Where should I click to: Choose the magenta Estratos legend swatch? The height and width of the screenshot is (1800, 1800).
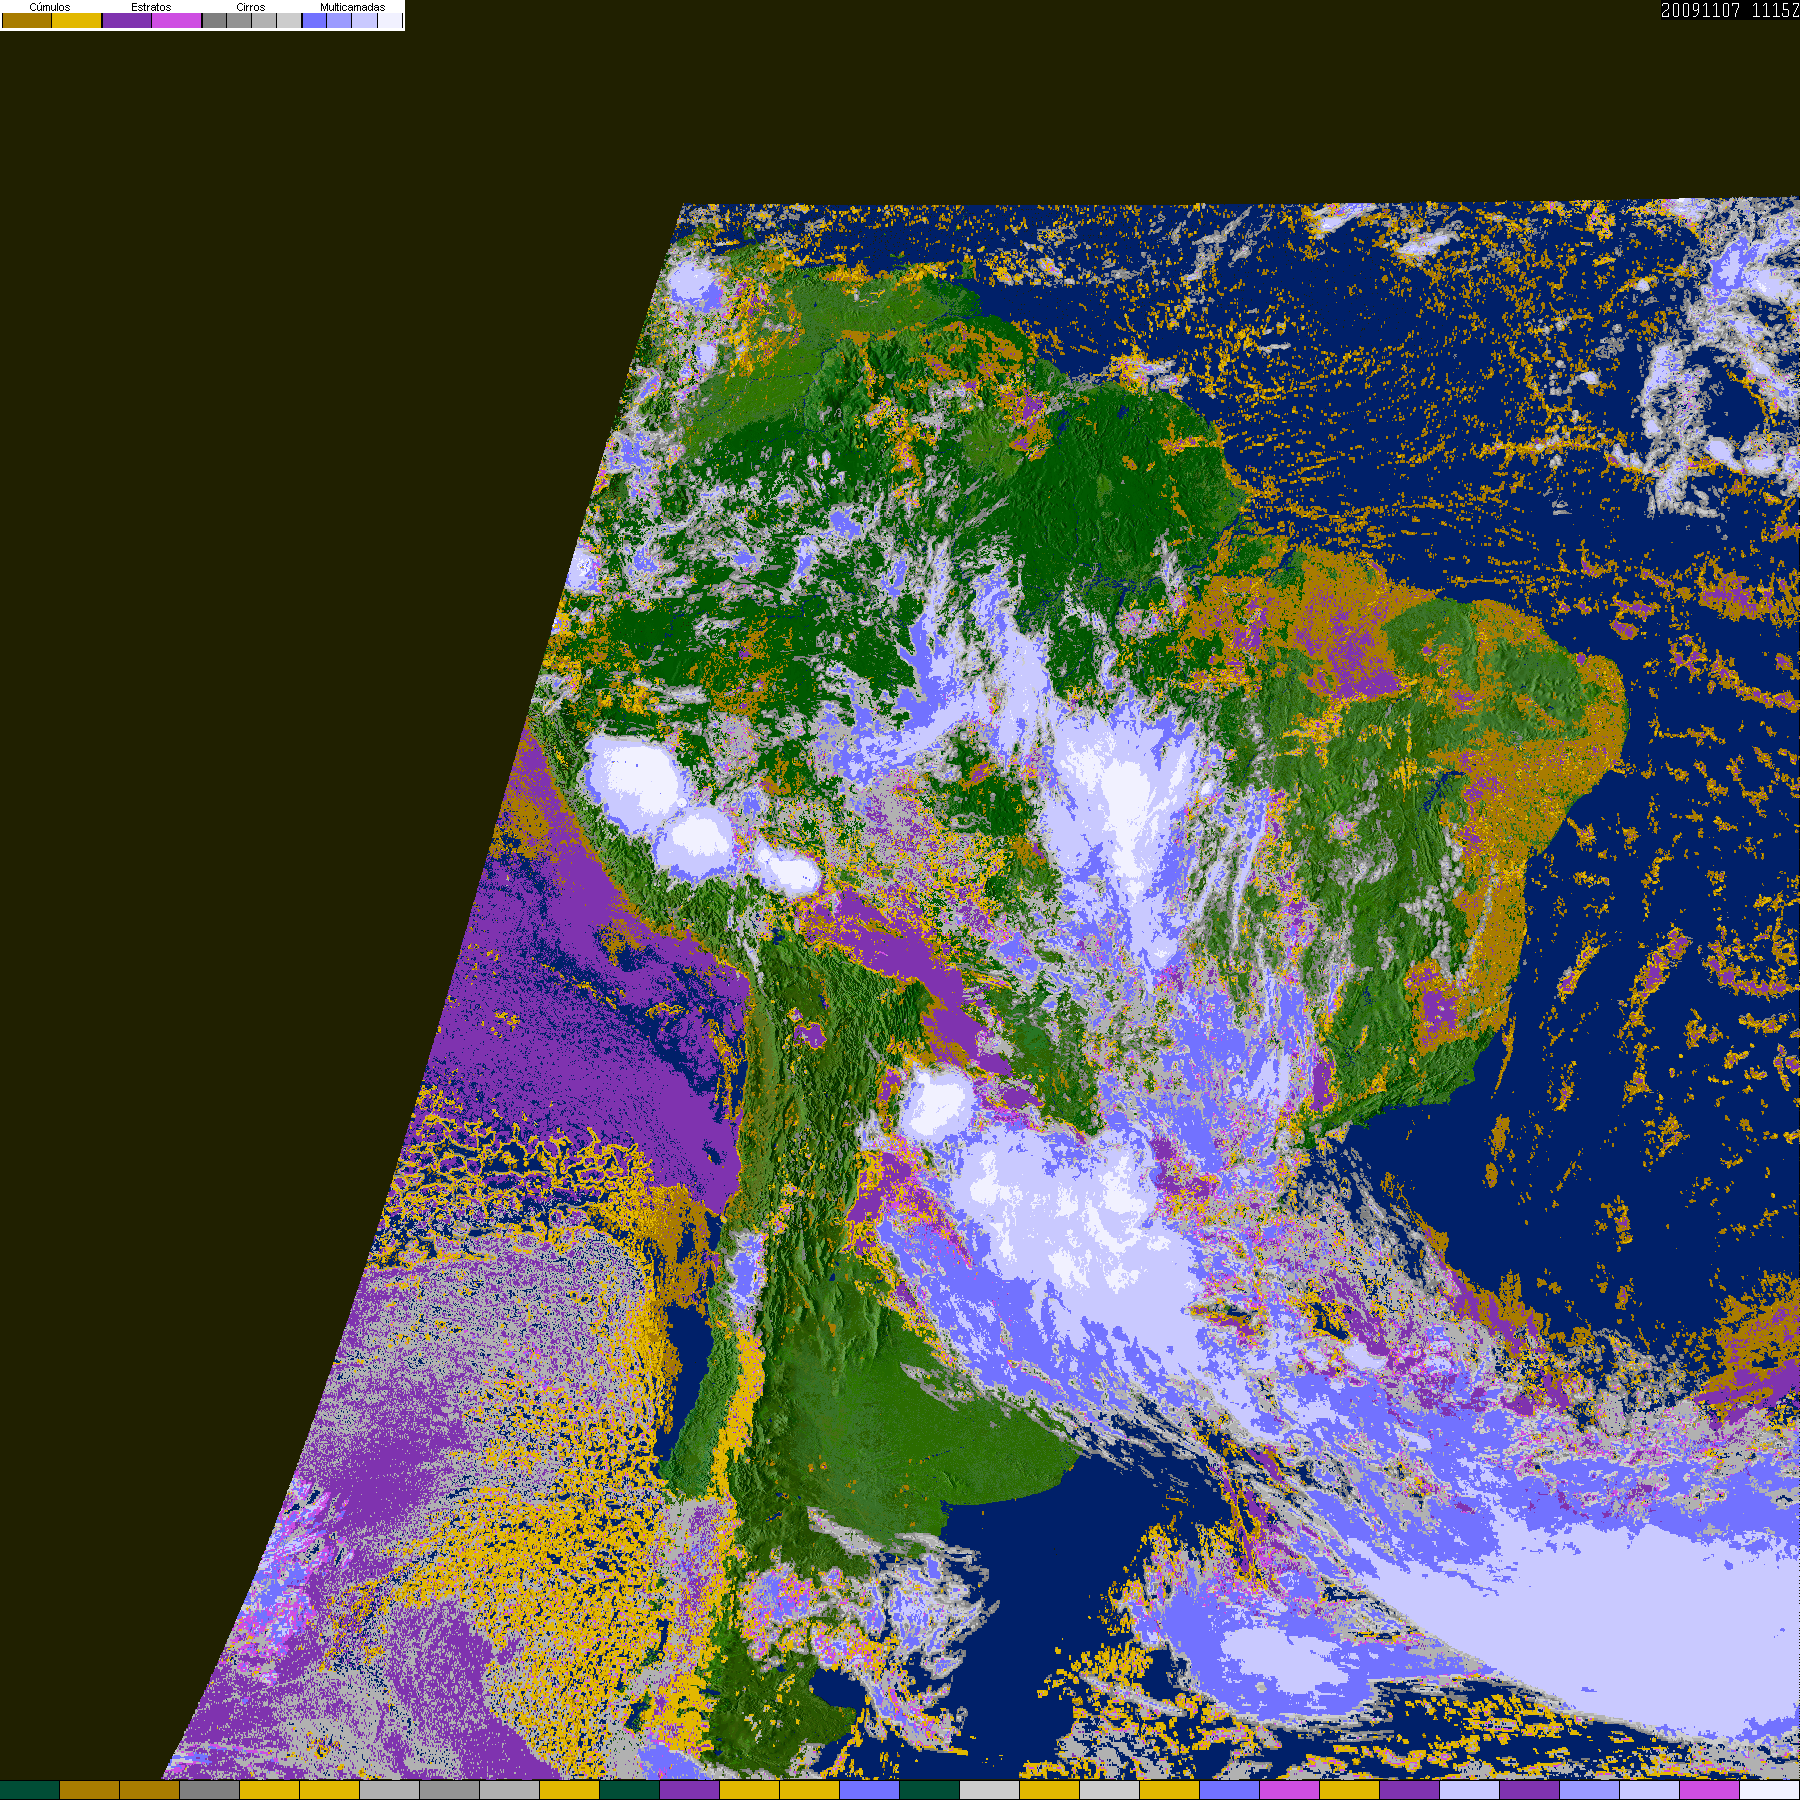(x=177, y=21)
